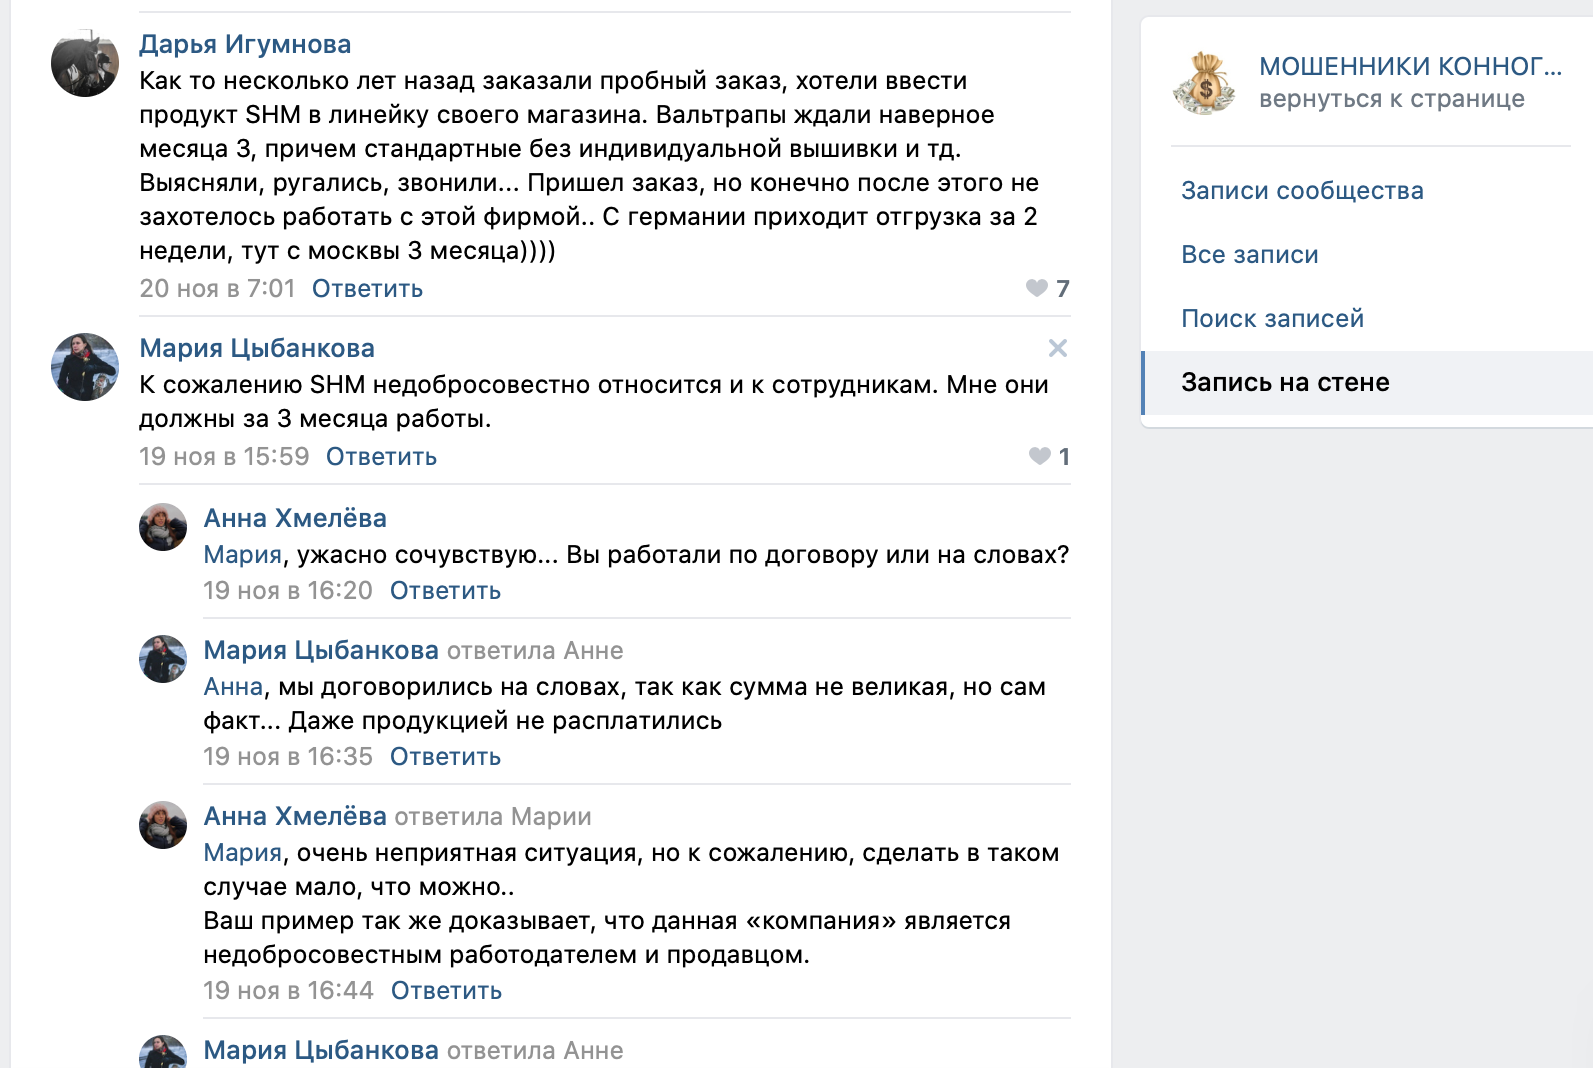The height and width of the screenshot is (1068, 1593).
Task: Click Мария Цыбанкова's avatar on the 16:35 reply
Action: point(163,659)
